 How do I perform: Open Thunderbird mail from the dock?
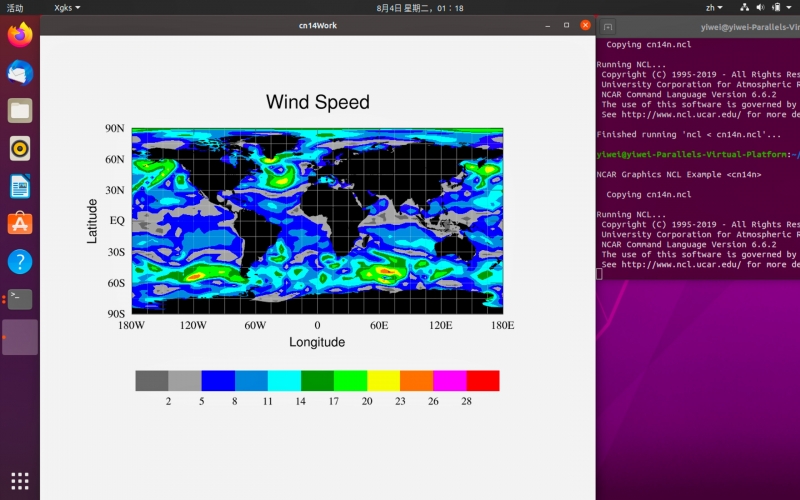[20, 73]
